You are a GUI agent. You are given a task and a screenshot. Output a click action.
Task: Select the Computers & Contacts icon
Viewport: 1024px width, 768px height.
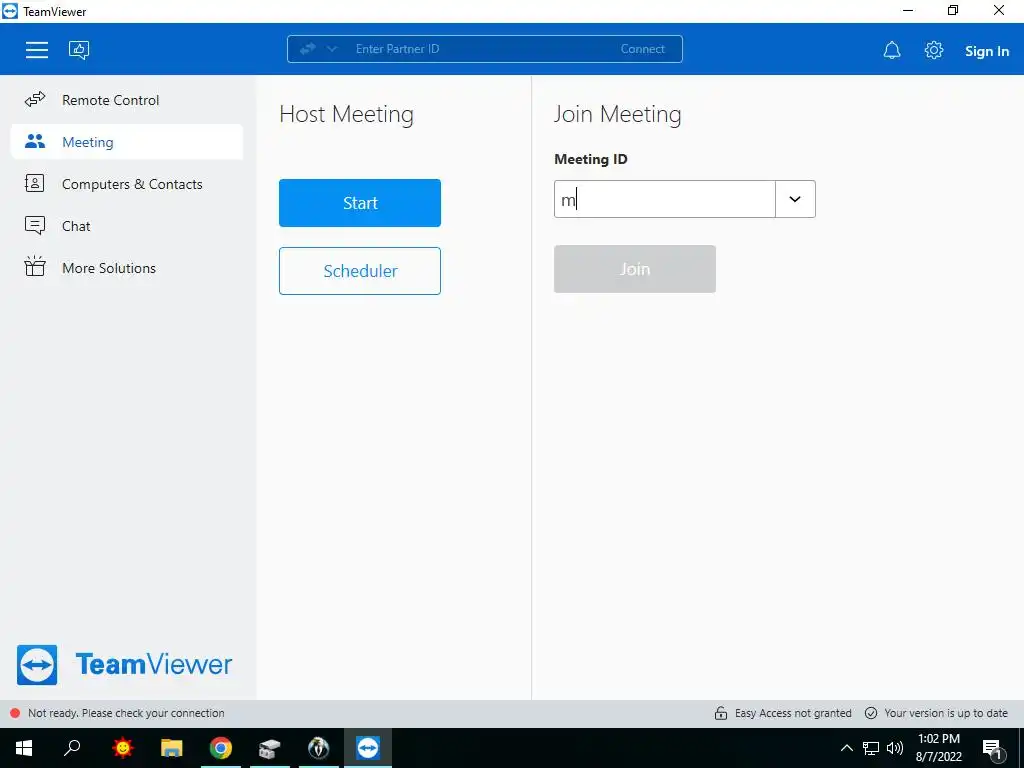(35, 184)
